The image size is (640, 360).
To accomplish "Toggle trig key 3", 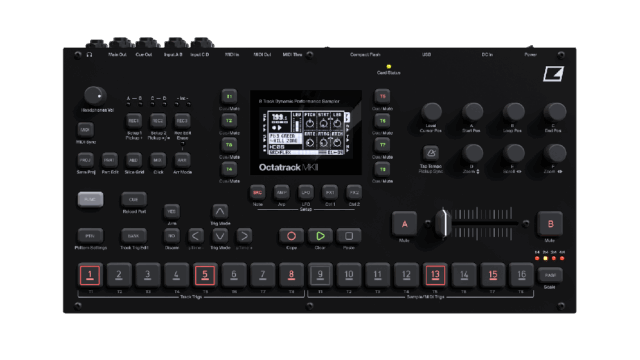I will click(x=148, y=275).
